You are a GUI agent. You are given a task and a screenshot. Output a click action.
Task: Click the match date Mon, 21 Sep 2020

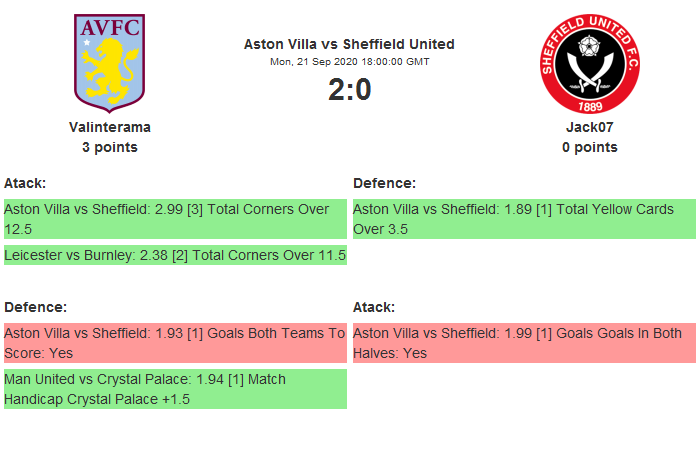[349, 62]
